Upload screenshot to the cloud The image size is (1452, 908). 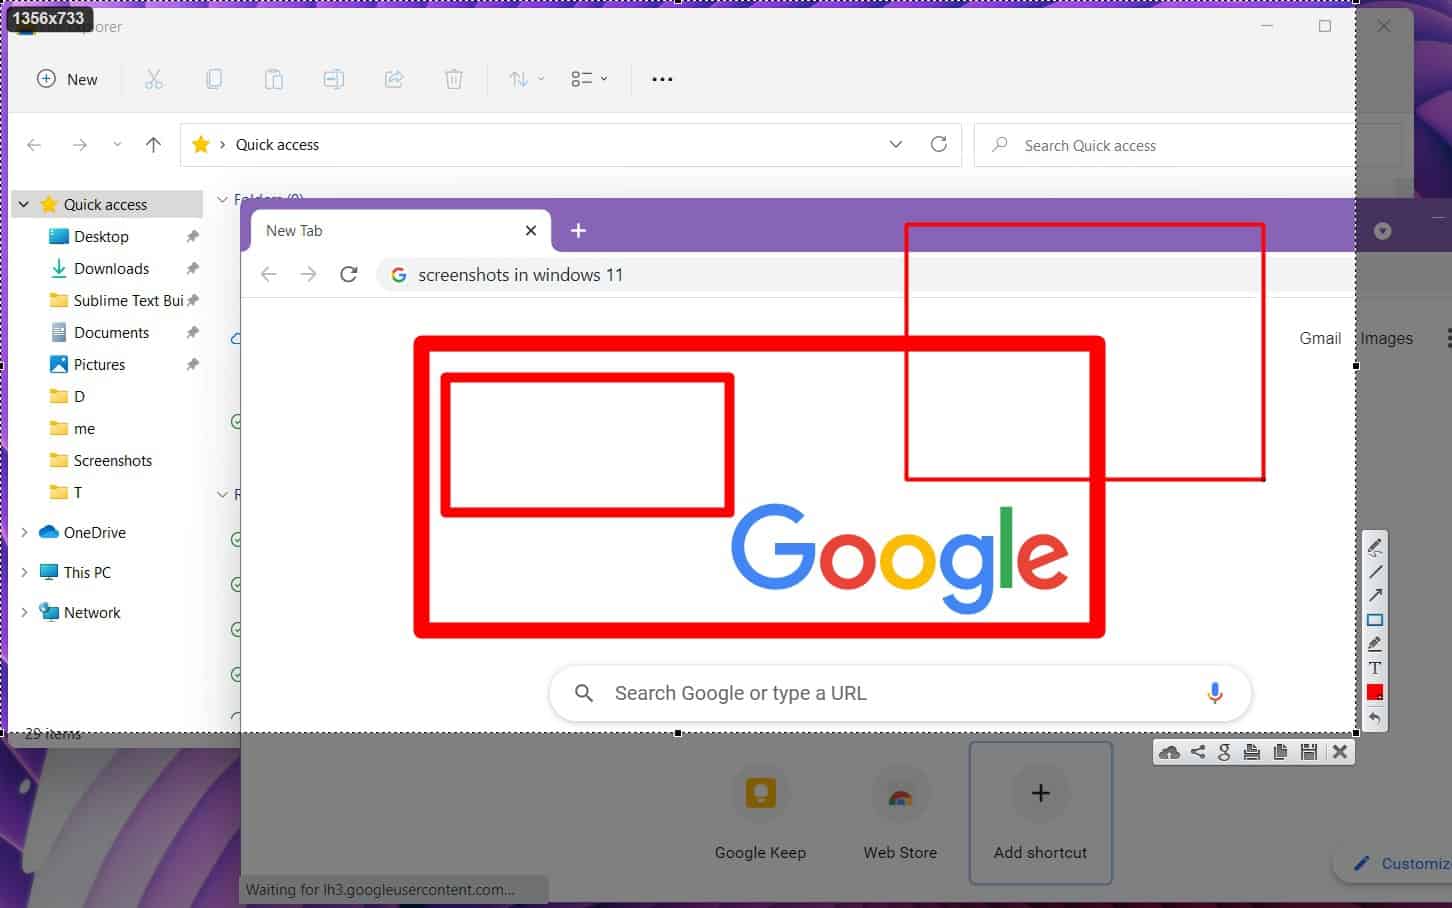tap(1169, 752)
